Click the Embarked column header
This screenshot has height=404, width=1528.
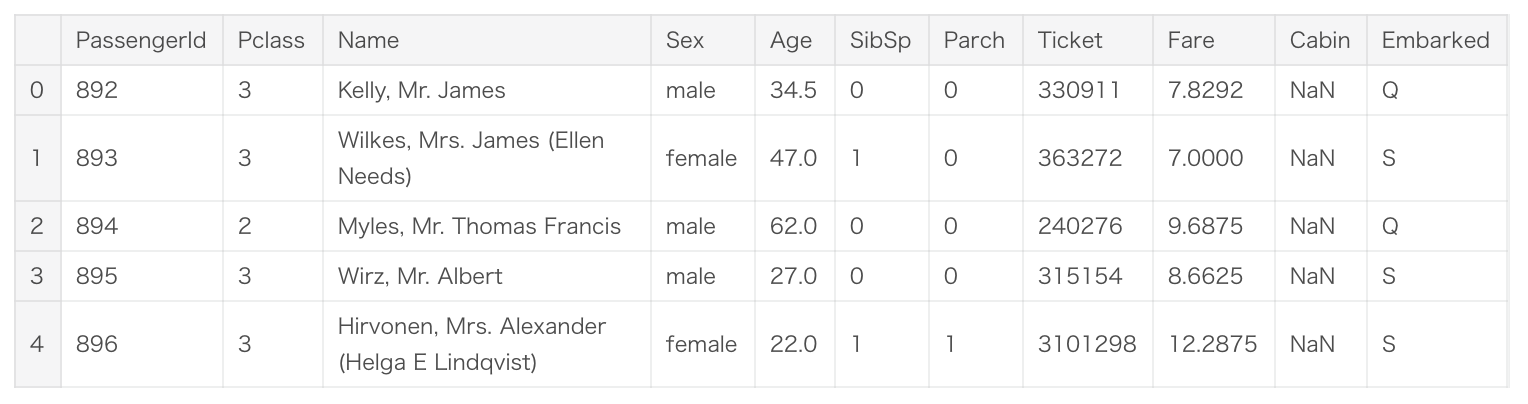[1435, 40]
